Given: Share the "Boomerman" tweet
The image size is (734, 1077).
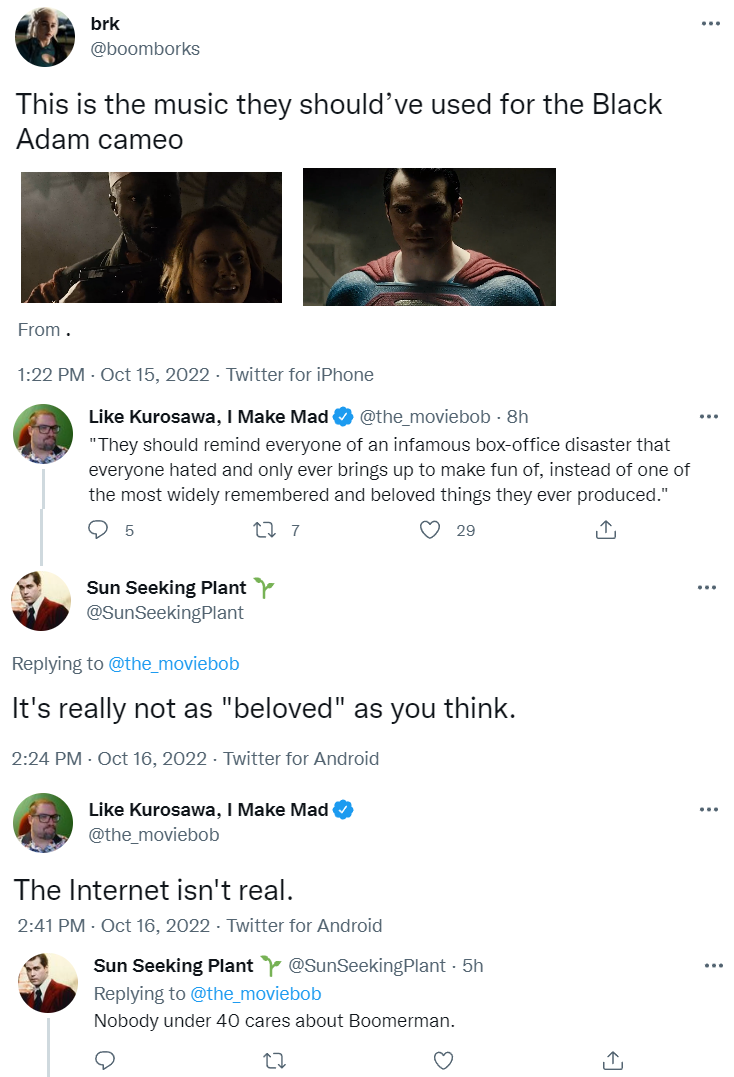Looking at the screenshot, I should click(x=613, y=1060).
